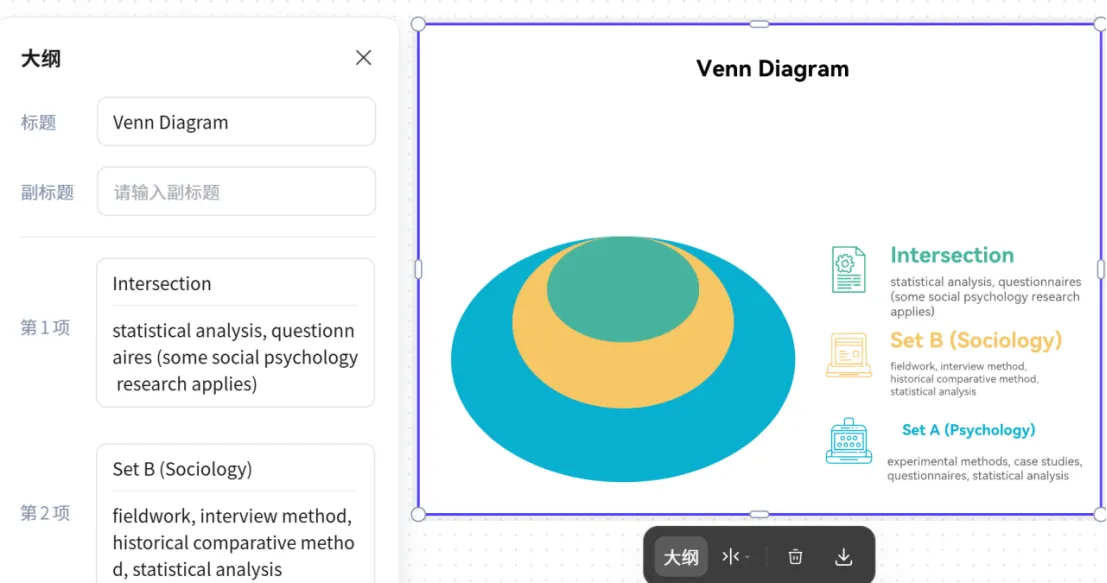Click the Venn Diagram title on canvas
Image resolution: width=1107 pixels, height=583 pixels.
(772, 69)
